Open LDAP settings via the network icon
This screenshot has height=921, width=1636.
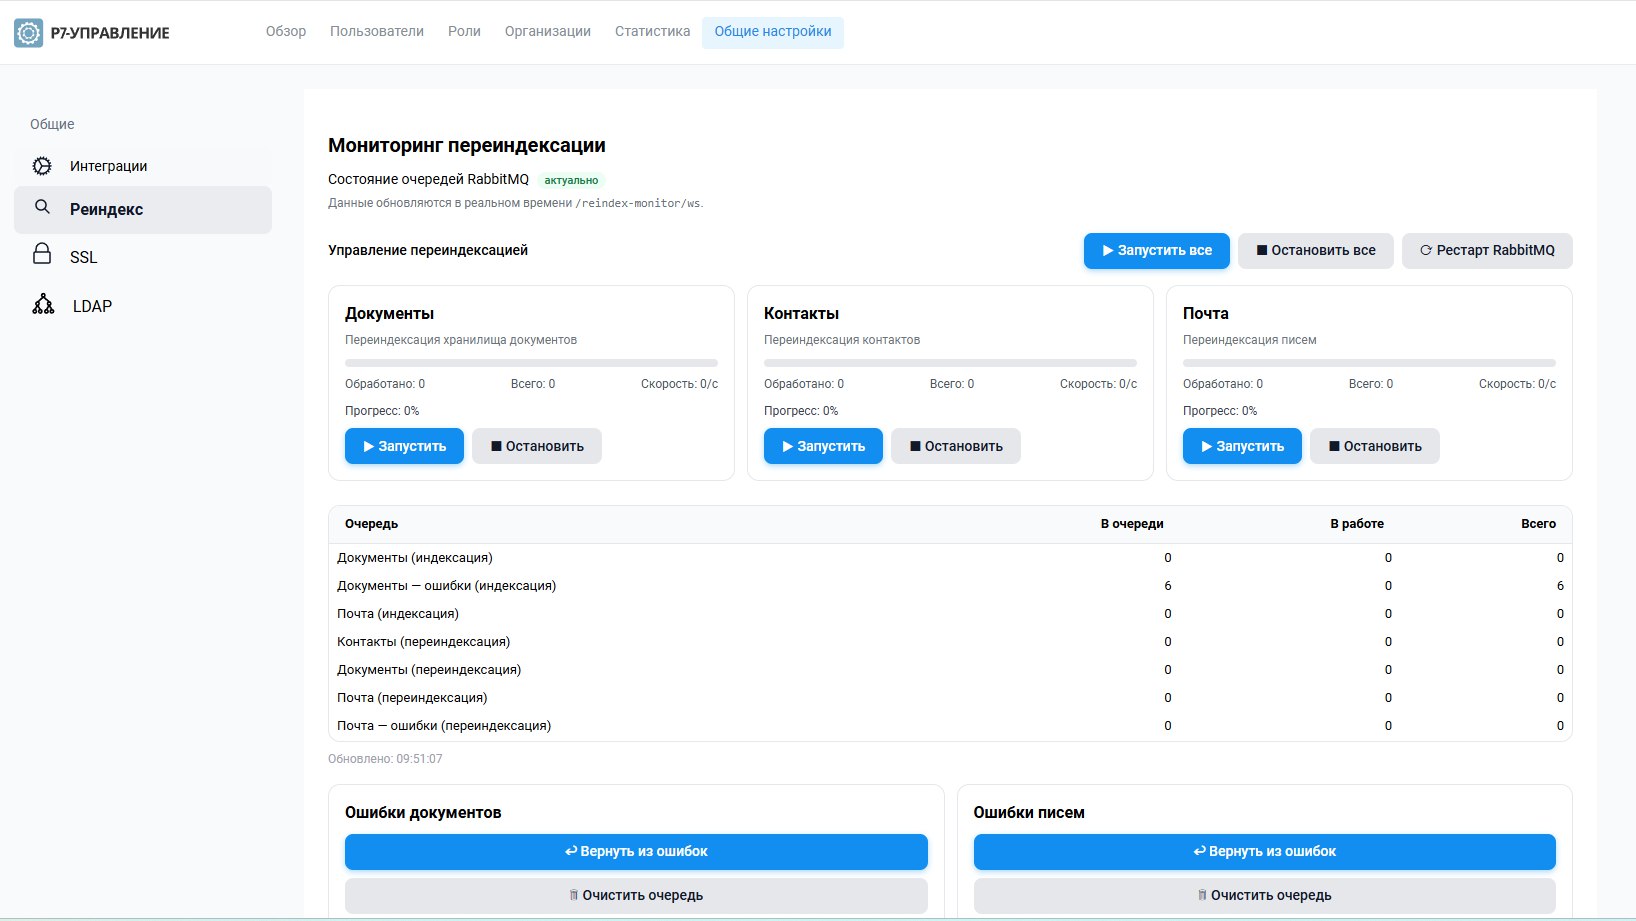click(x=42, y=304)
